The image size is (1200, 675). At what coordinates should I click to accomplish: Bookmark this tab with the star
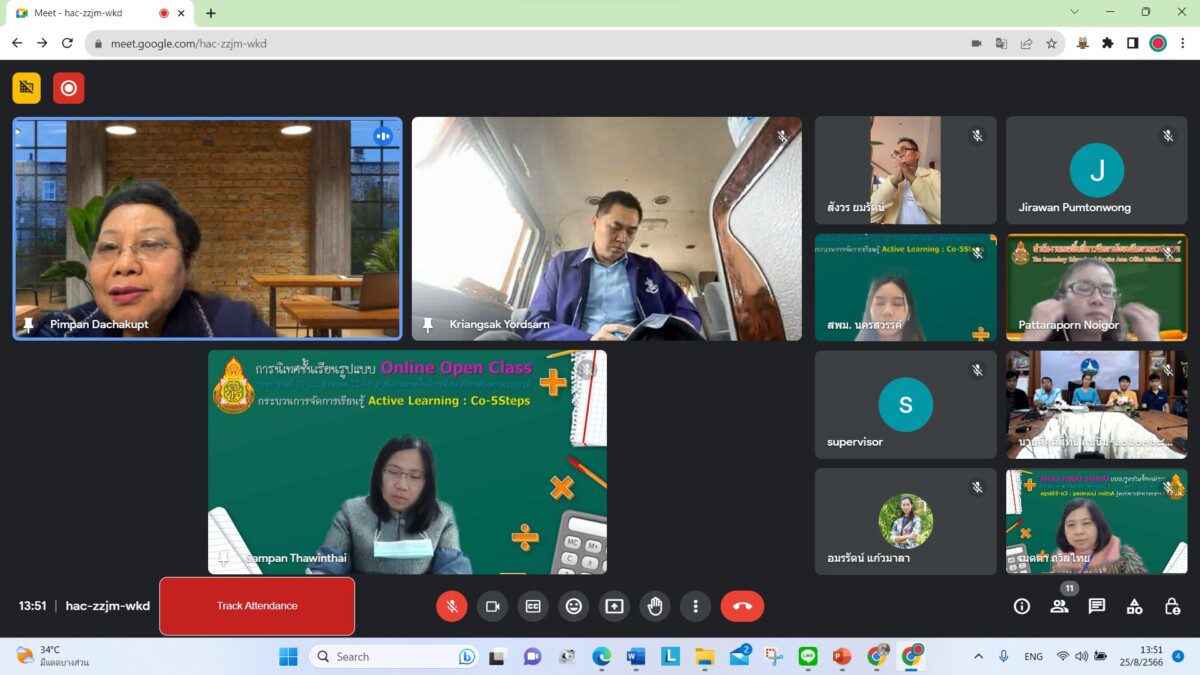[x=1051, y=43]
